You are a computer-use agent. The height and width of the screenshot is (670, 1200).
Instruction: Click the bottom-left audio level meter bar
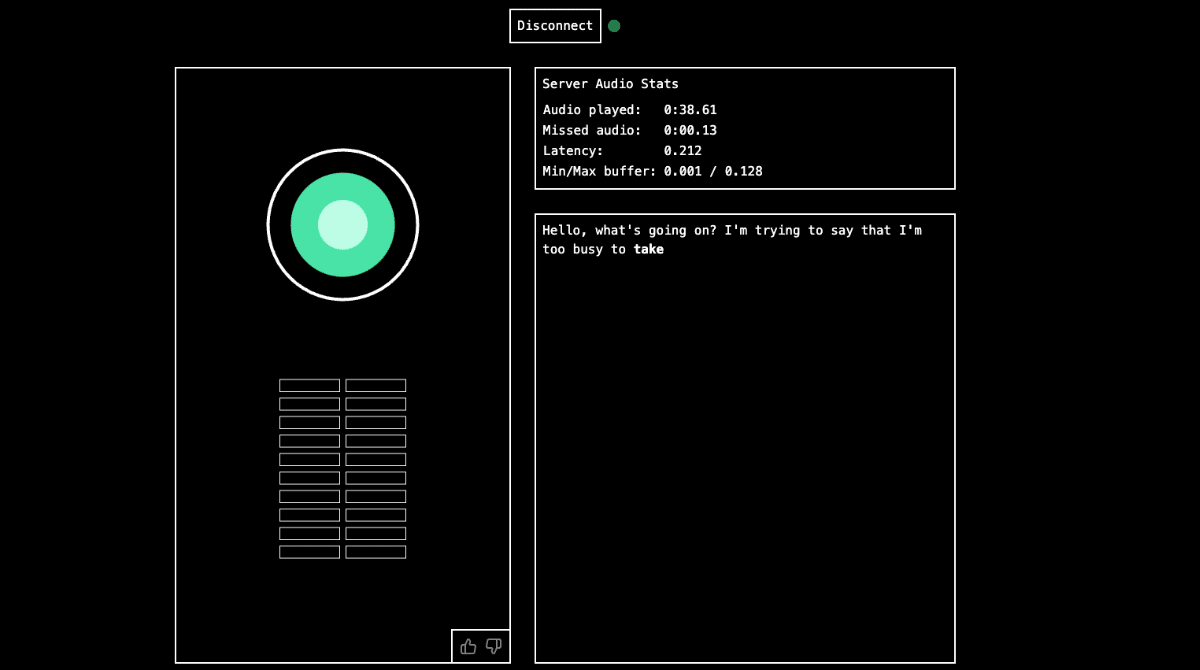coord(309,552)
